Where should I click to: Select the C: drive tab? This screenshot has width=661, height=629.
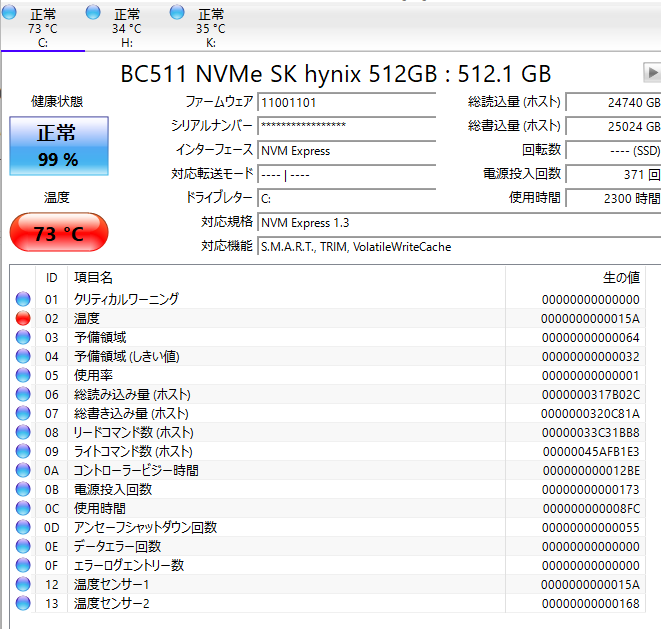pyautogui.click(x=43, y=29)
